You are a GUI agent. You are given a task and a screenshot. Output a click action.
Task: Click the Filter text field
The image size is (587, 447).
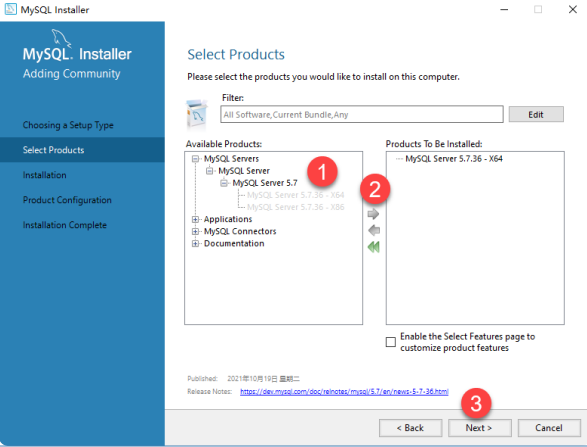pyautogui.click(x=362, y=115)
